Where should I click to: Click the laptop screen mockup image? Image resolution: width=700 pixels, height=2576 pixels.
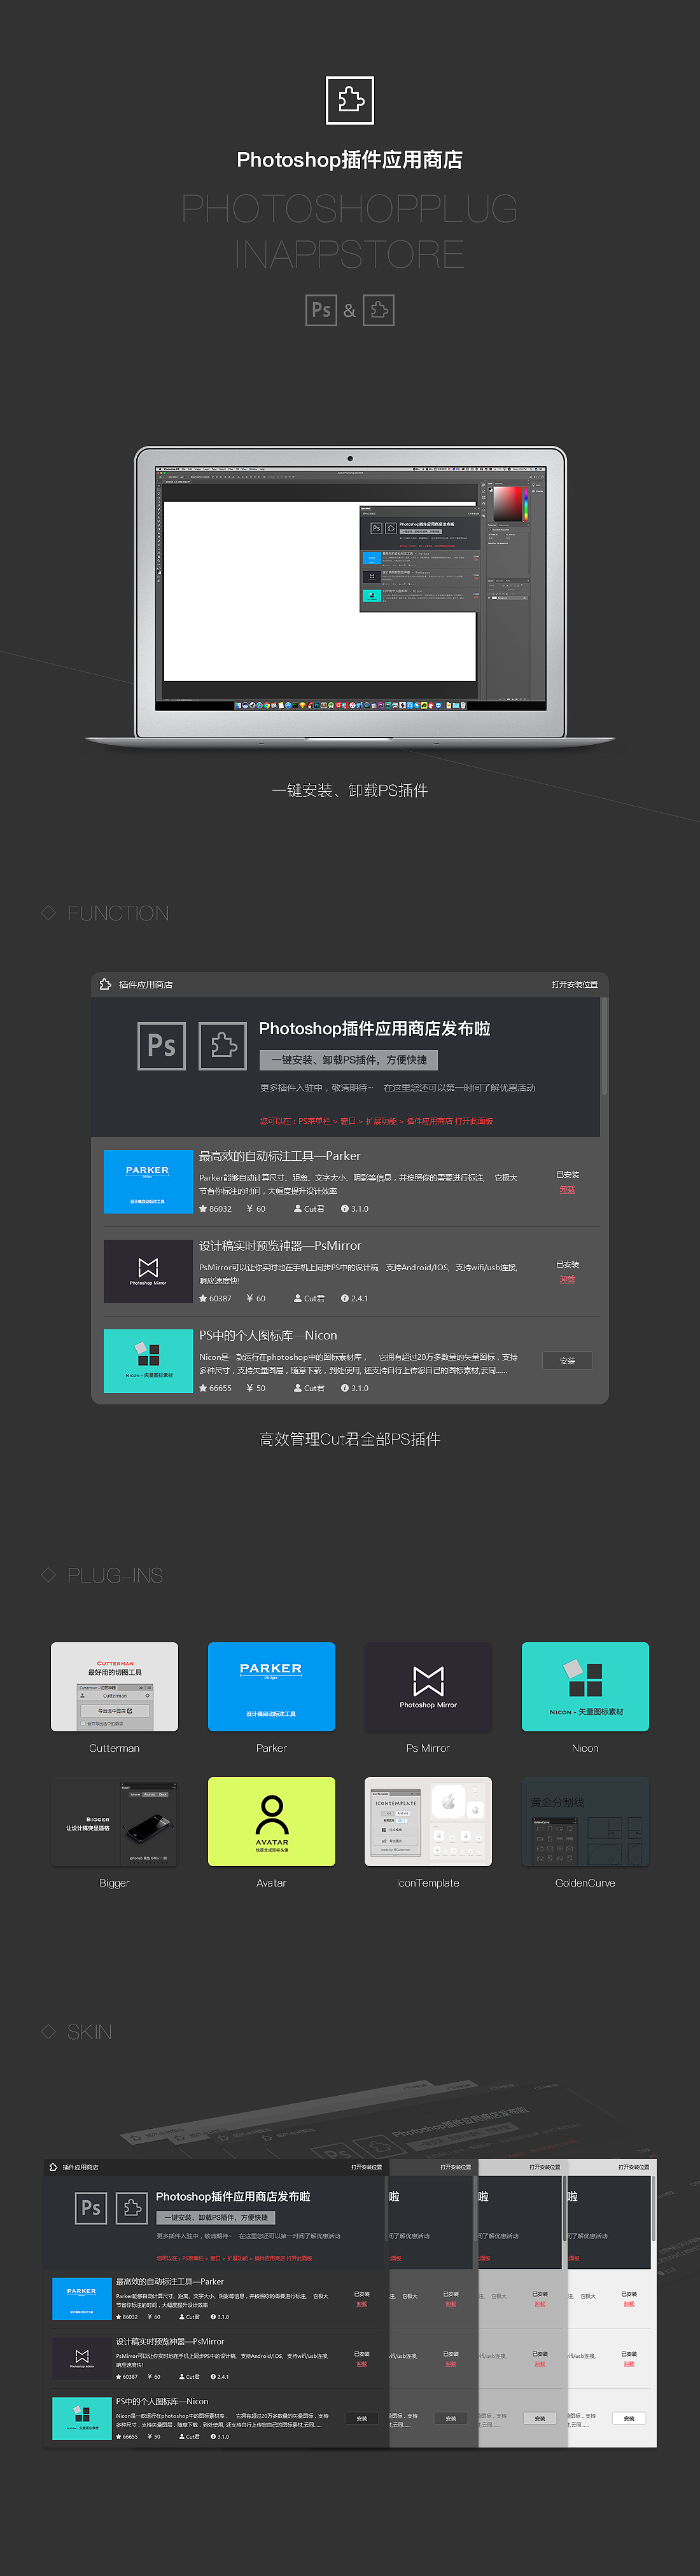click(350, 588)
